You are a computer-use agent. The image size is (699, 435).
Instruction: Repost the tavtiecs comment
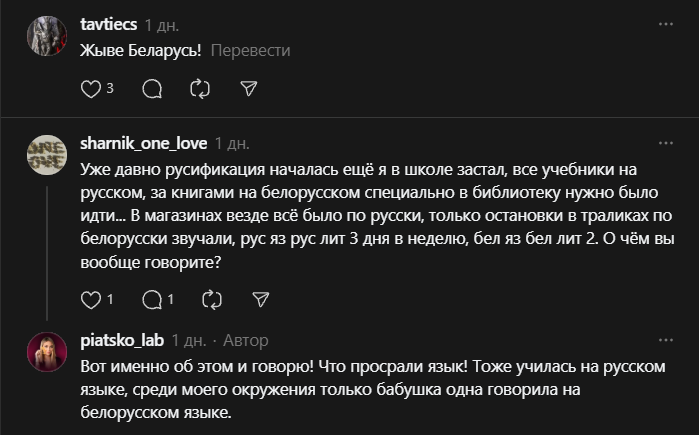point(200,89)
